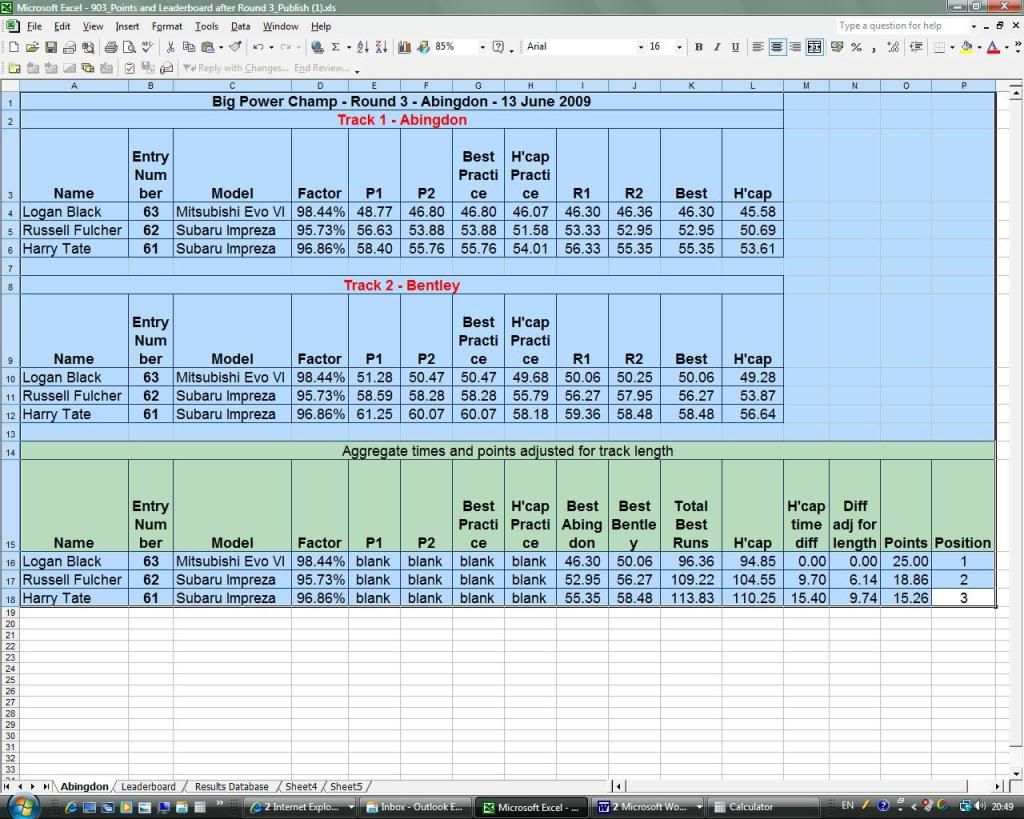Viewport: 1024px width, 819px height.
Task: Cut selection with the scissors icon
Action: [x=170, y=47]
